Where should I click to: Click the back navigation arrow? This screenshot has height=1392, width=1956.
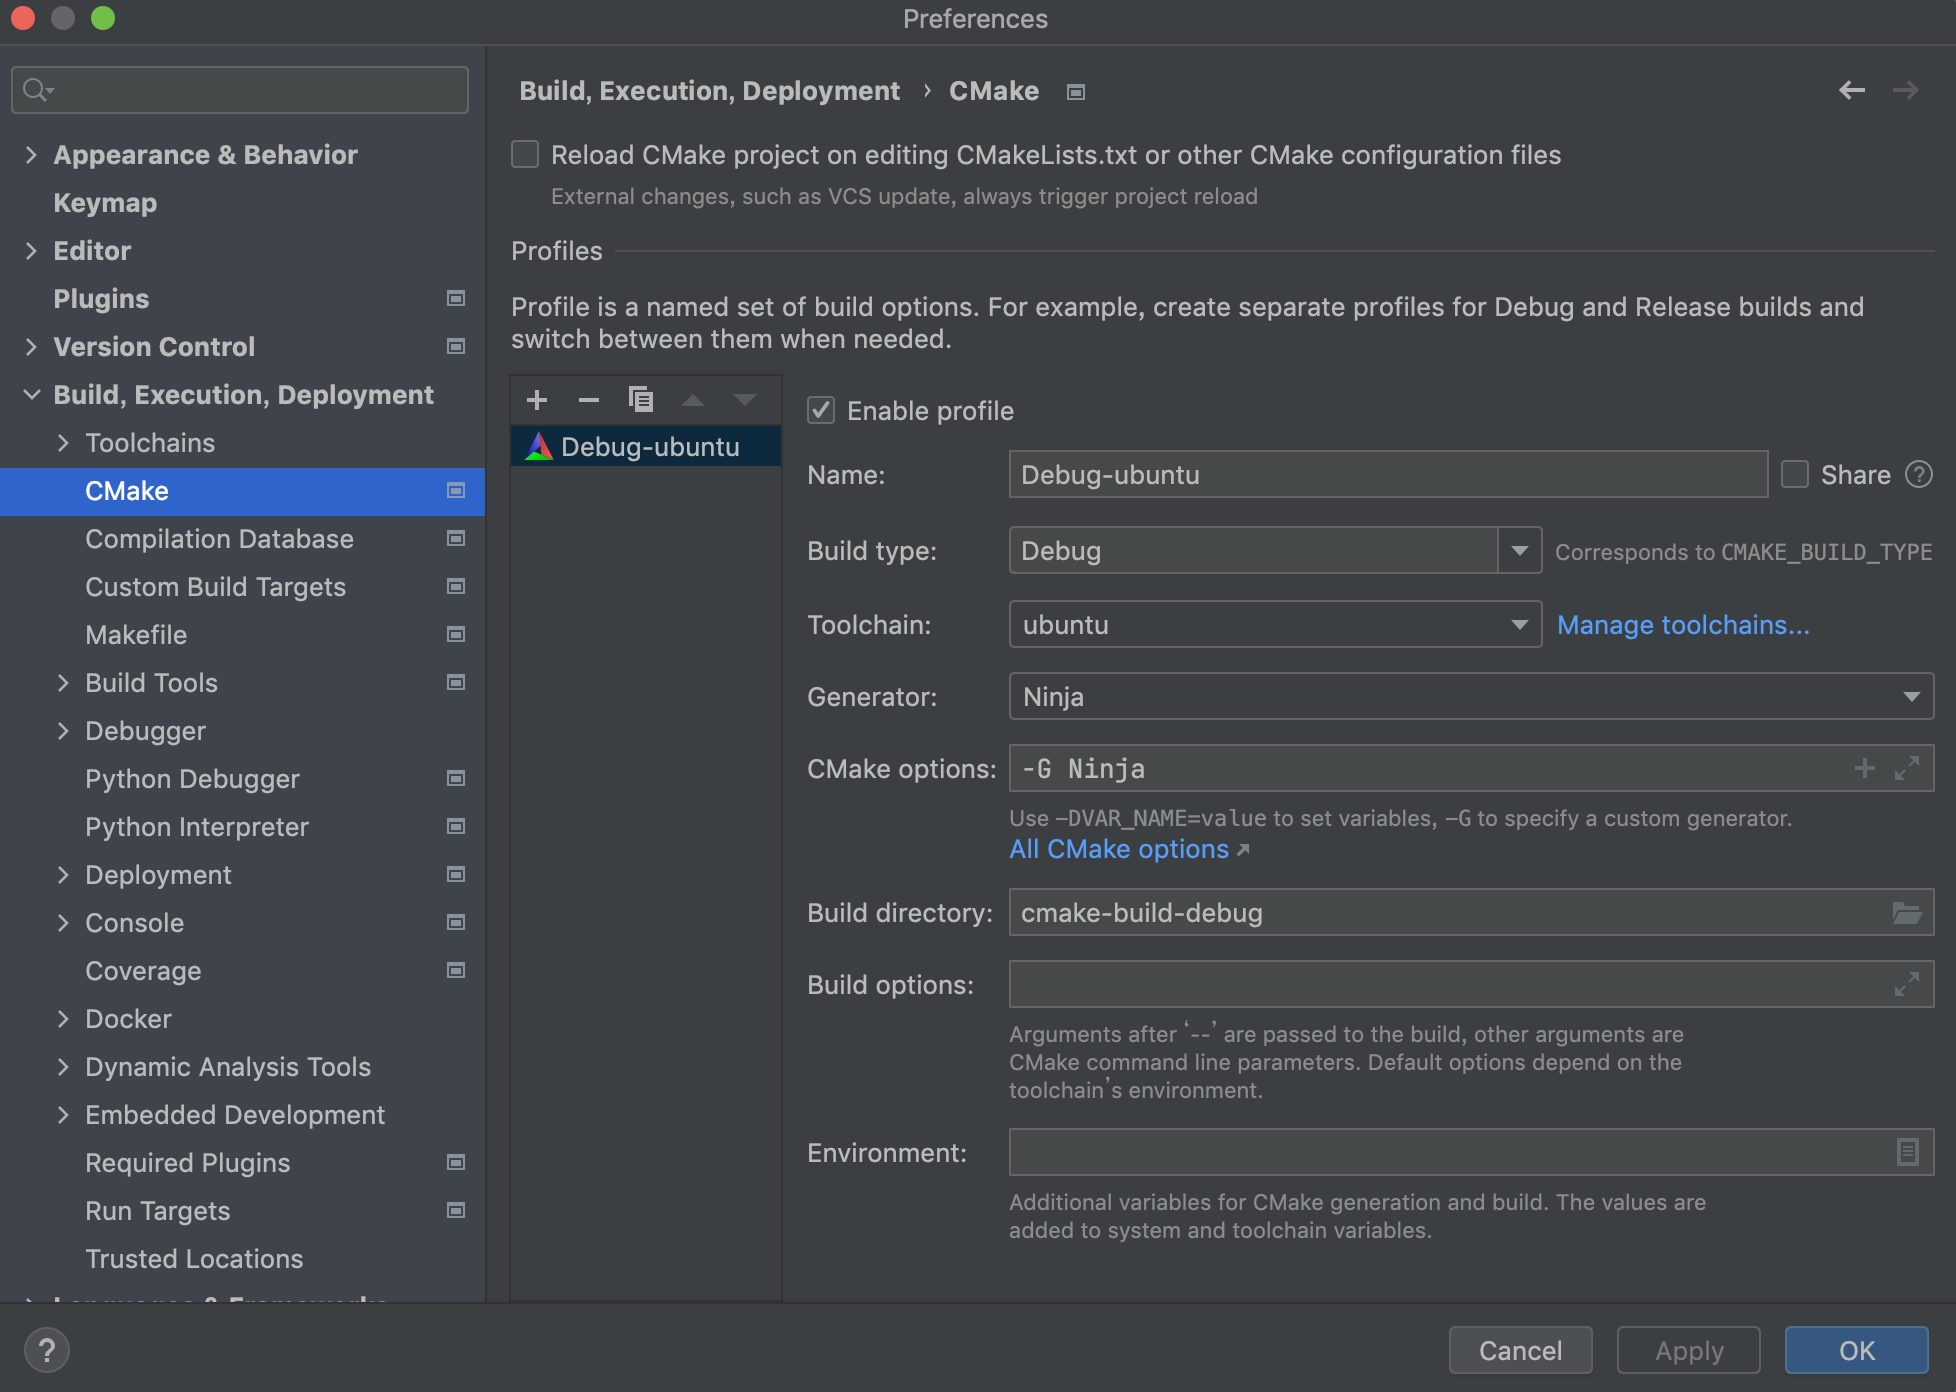pyautogui.click(x=1852, y=90)
